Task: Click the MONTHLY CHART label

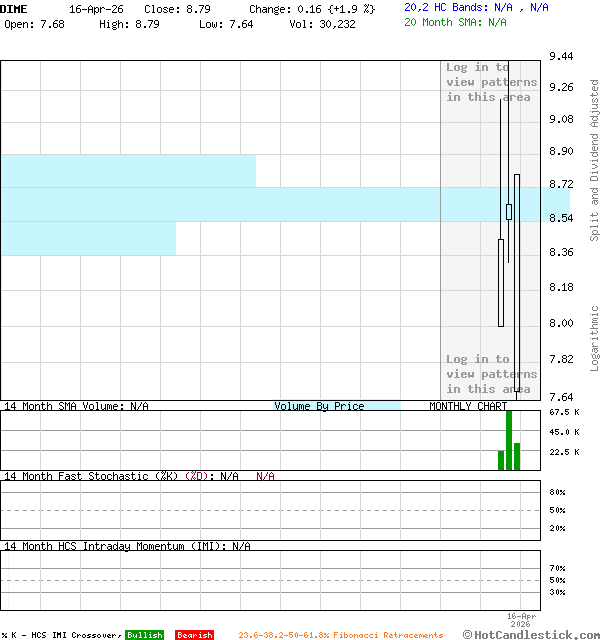Action: point(468,406)
